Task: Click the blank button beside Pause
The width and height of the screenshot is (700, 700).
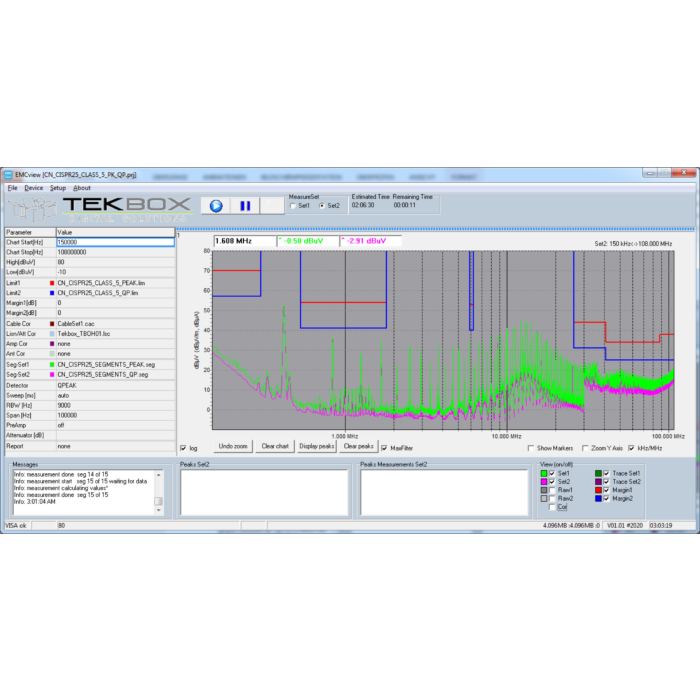Action: coord(271,205)
